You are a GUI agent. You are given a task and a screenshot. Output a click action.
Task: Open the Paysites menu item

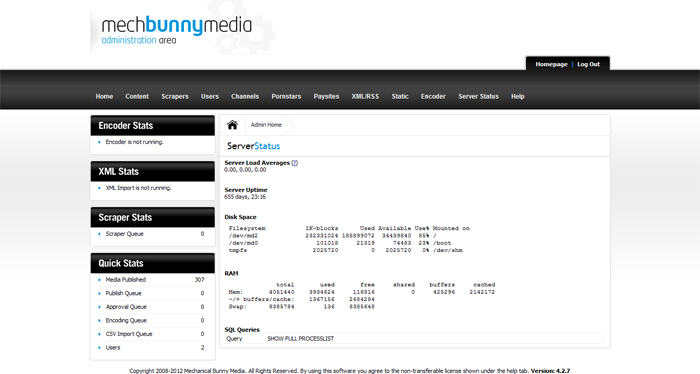coord(326,96)
